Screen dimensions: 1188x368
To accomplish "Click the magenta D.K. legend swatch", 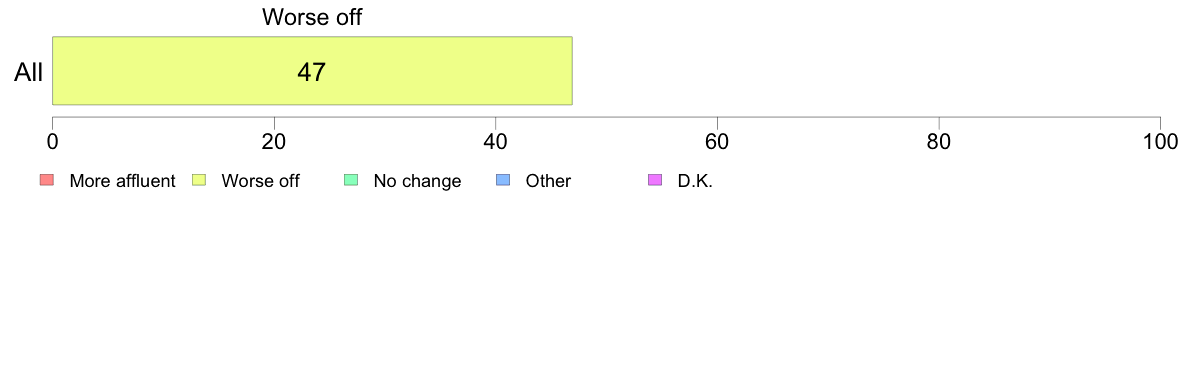I will point(655,180).
